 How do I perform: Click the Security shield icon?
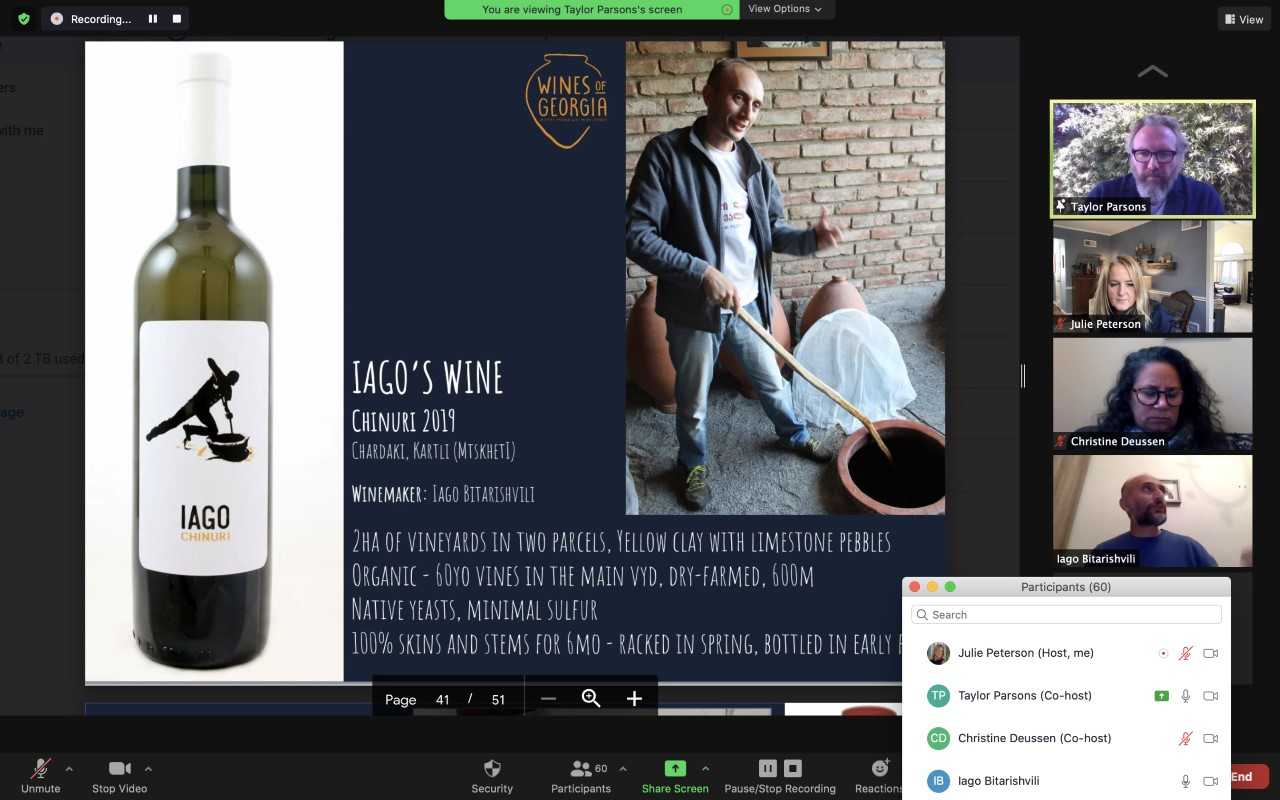tap(492, 768)
